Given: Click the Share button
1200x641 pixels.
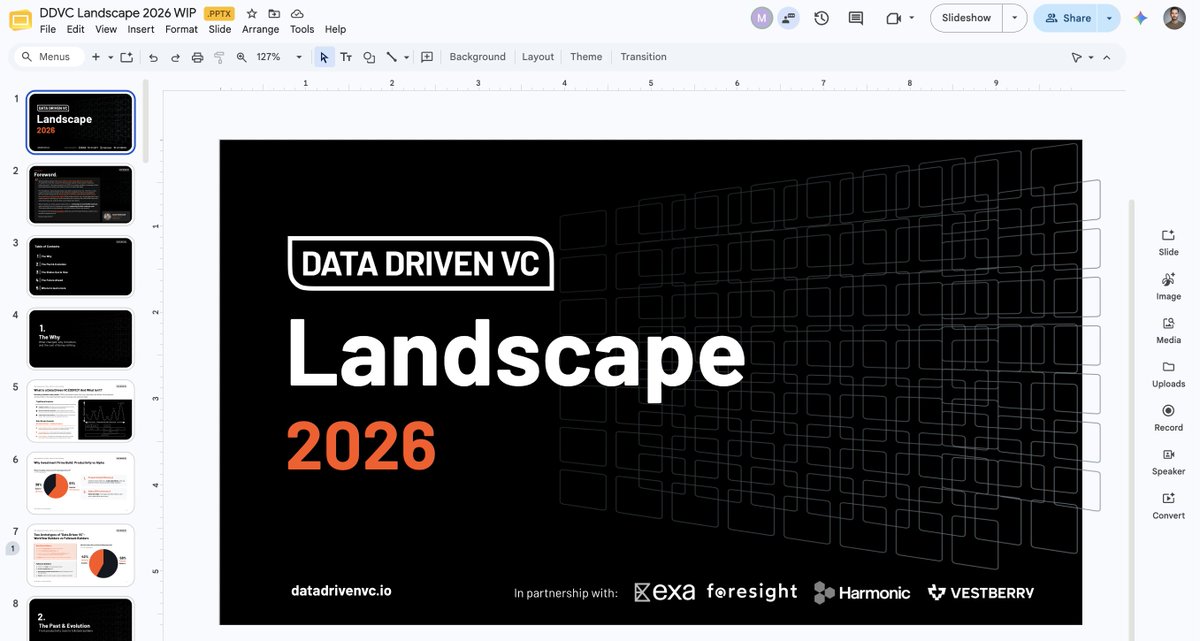Looking at the screenshot, I should tap(1066, 18).
